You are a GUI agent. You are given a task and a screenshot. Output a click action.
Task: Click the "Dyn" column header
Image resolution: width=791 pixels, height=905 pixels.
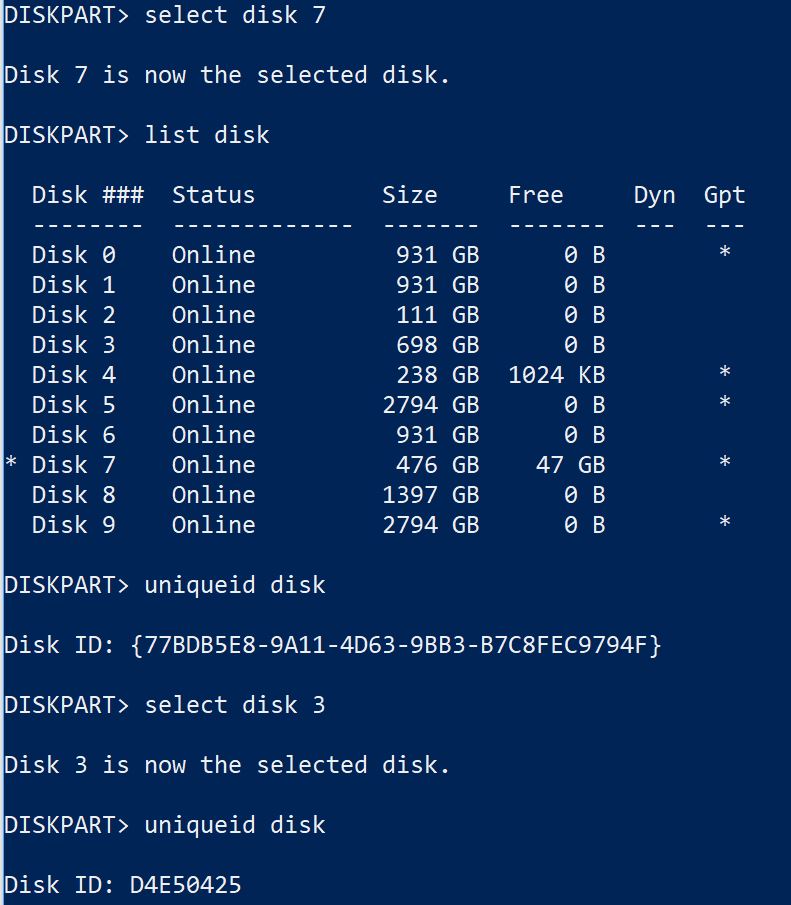654,195
